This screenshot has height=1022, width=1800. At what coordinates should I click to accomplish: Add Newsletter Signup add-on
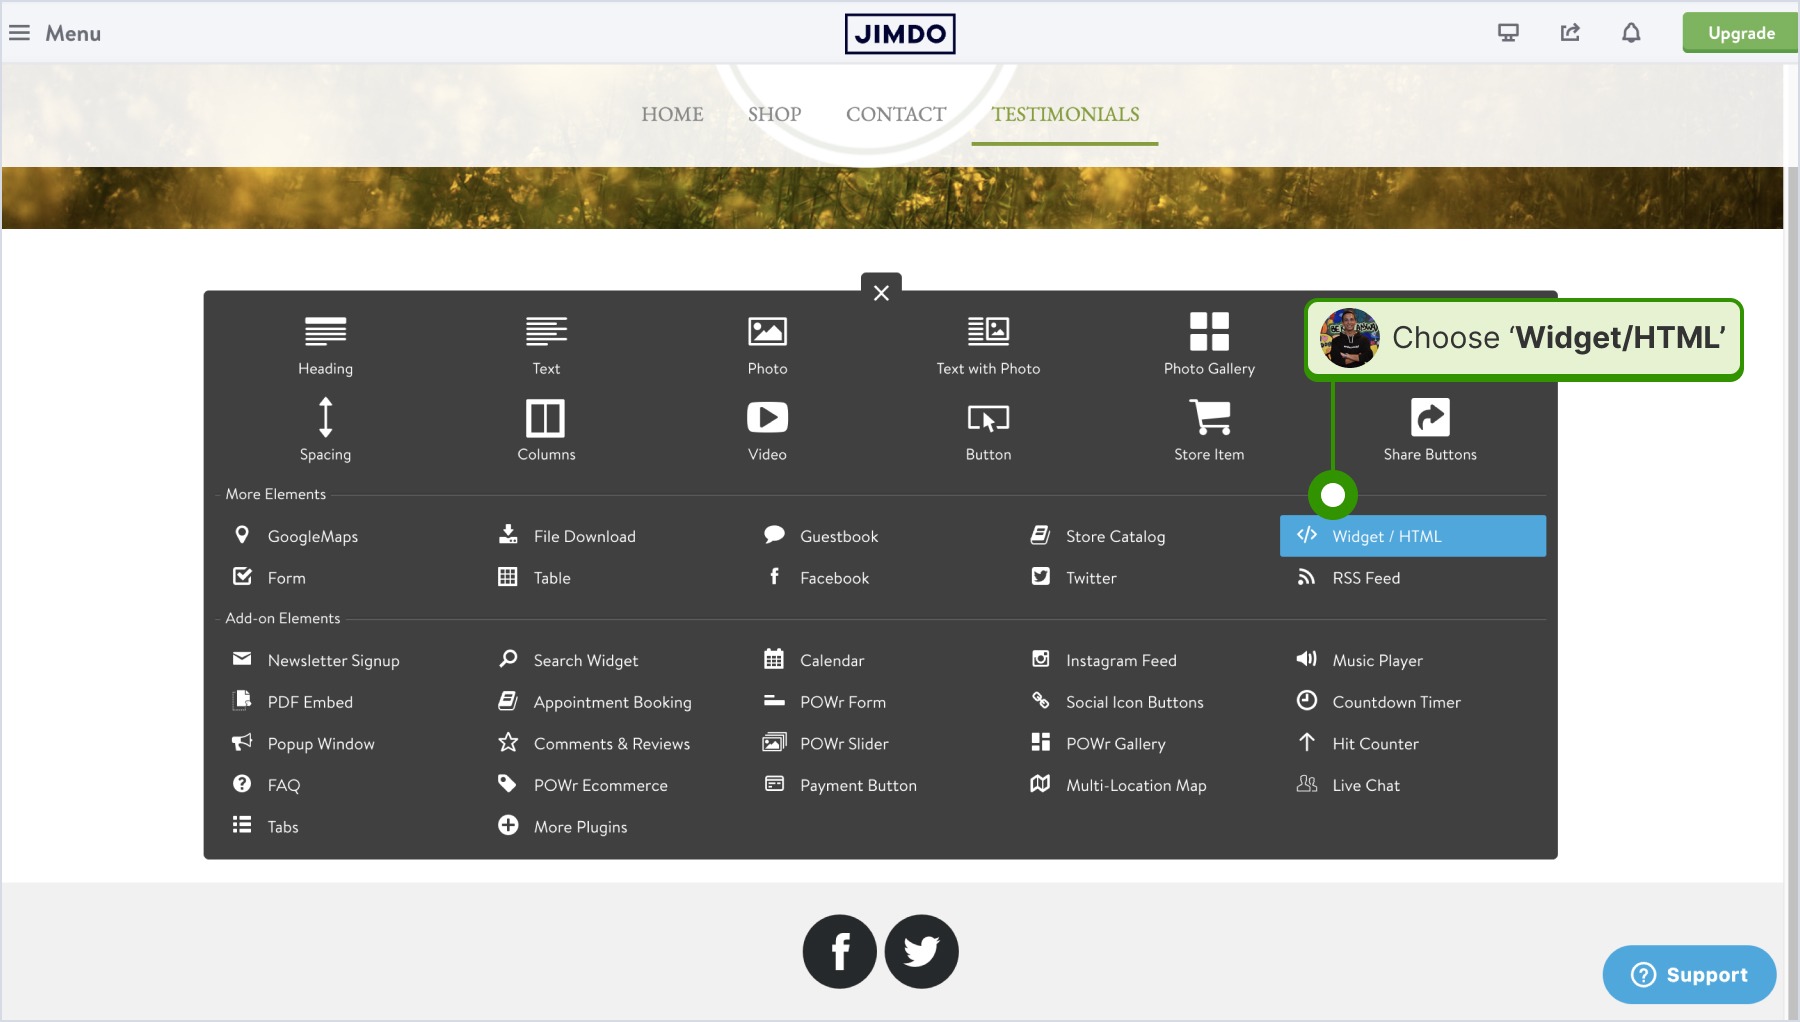tap(316, 660)
